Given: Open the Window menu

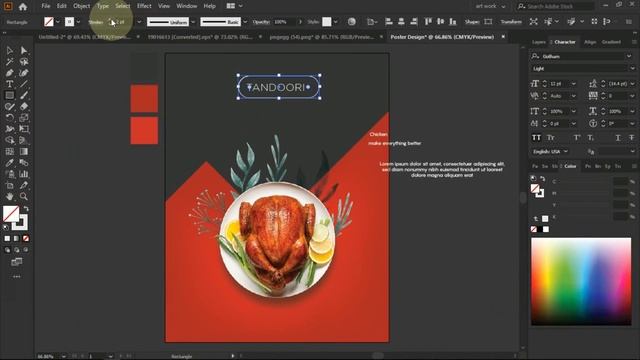Looking at the screenshot, I should 187,6.
